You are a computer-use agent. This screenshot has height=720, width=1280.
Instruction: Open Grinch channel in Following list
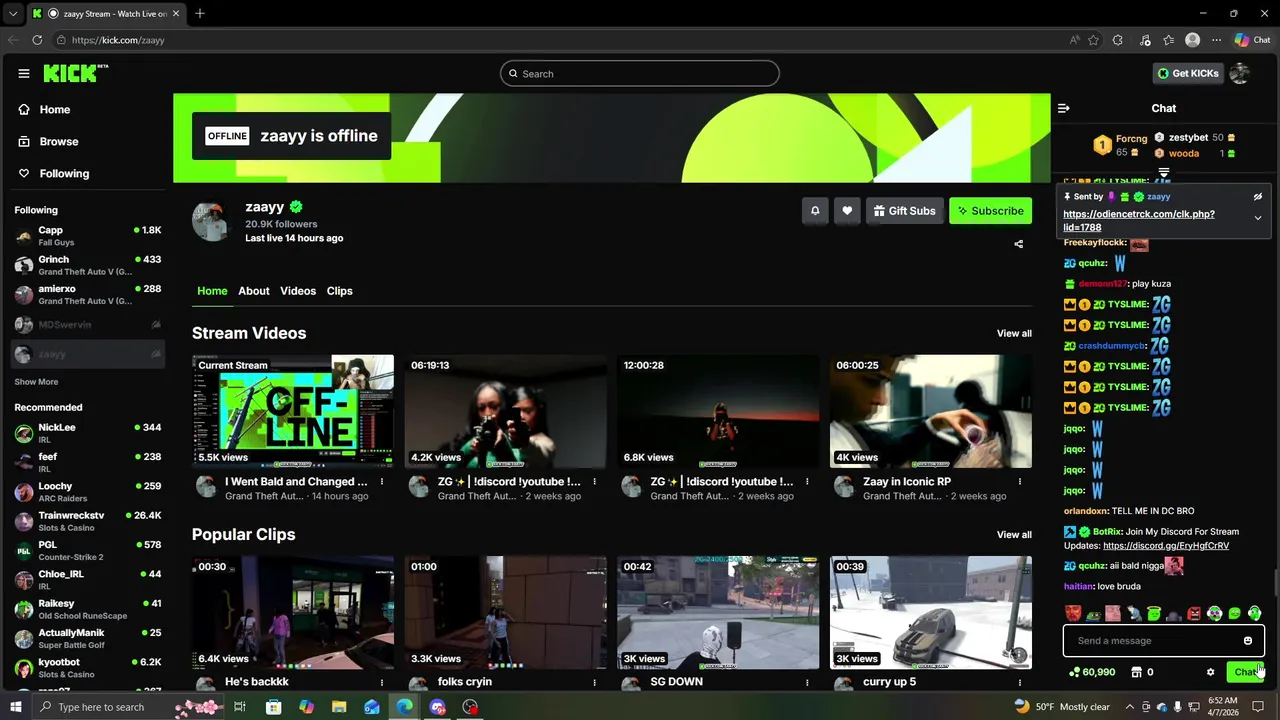pyautogui.click(x=87, y=265)
